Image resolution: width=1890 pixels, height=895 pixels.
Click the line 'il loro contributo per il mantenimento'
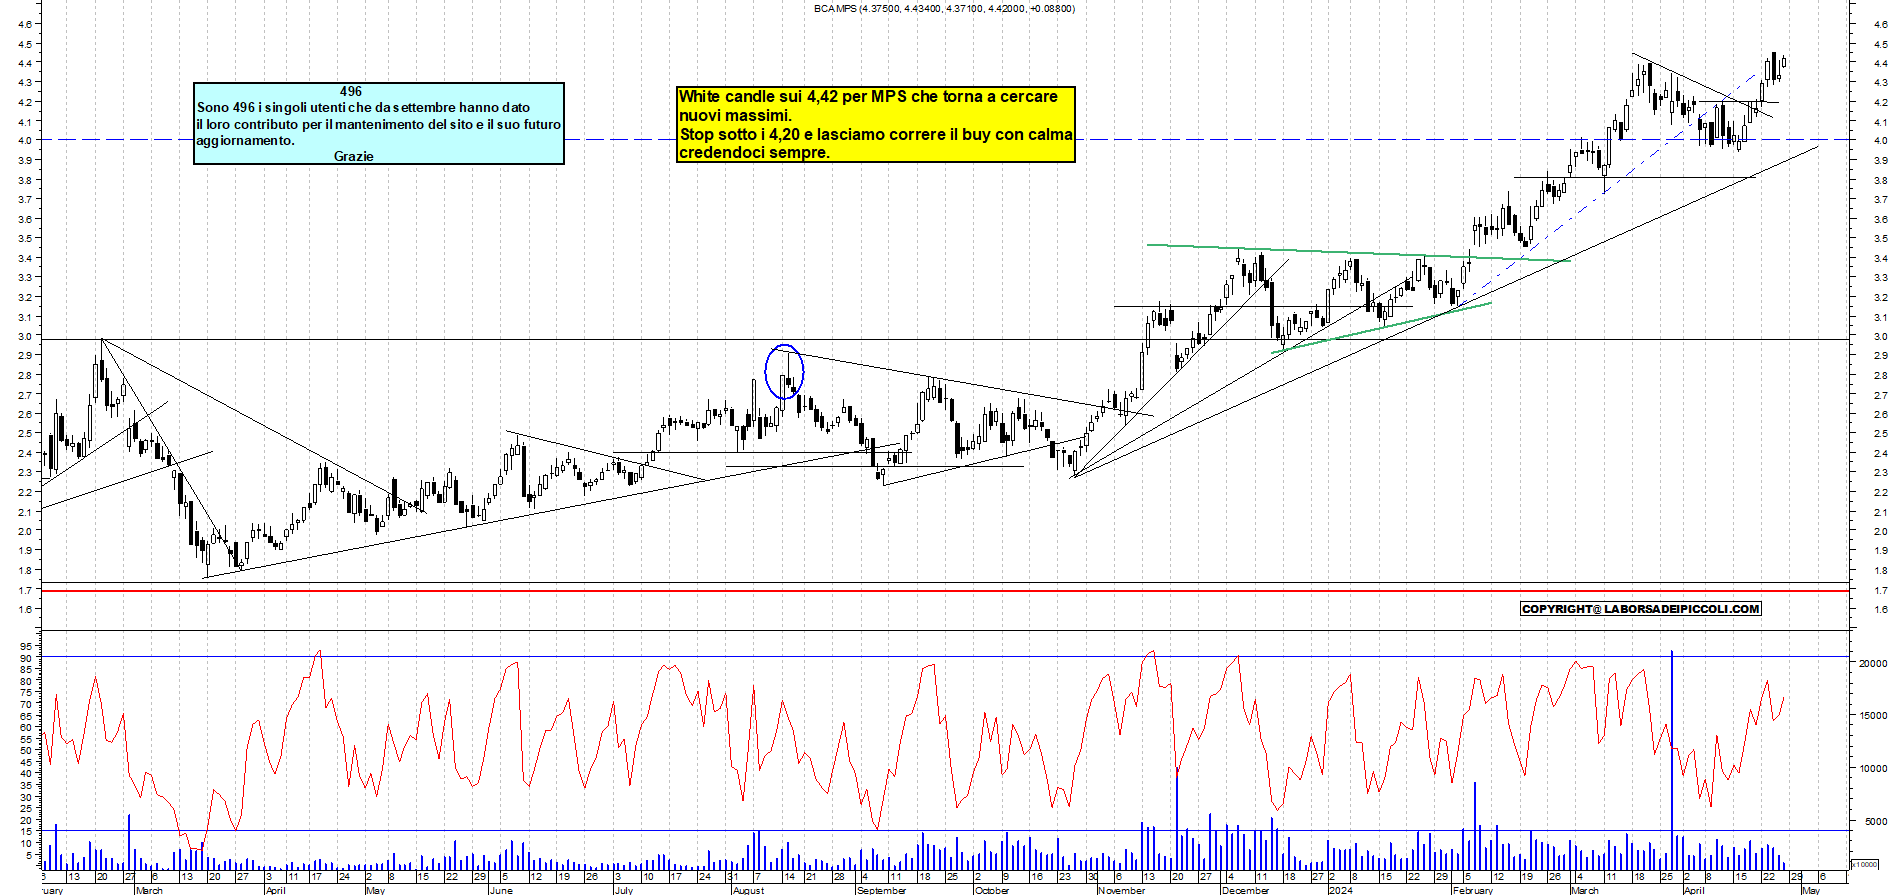379,124
